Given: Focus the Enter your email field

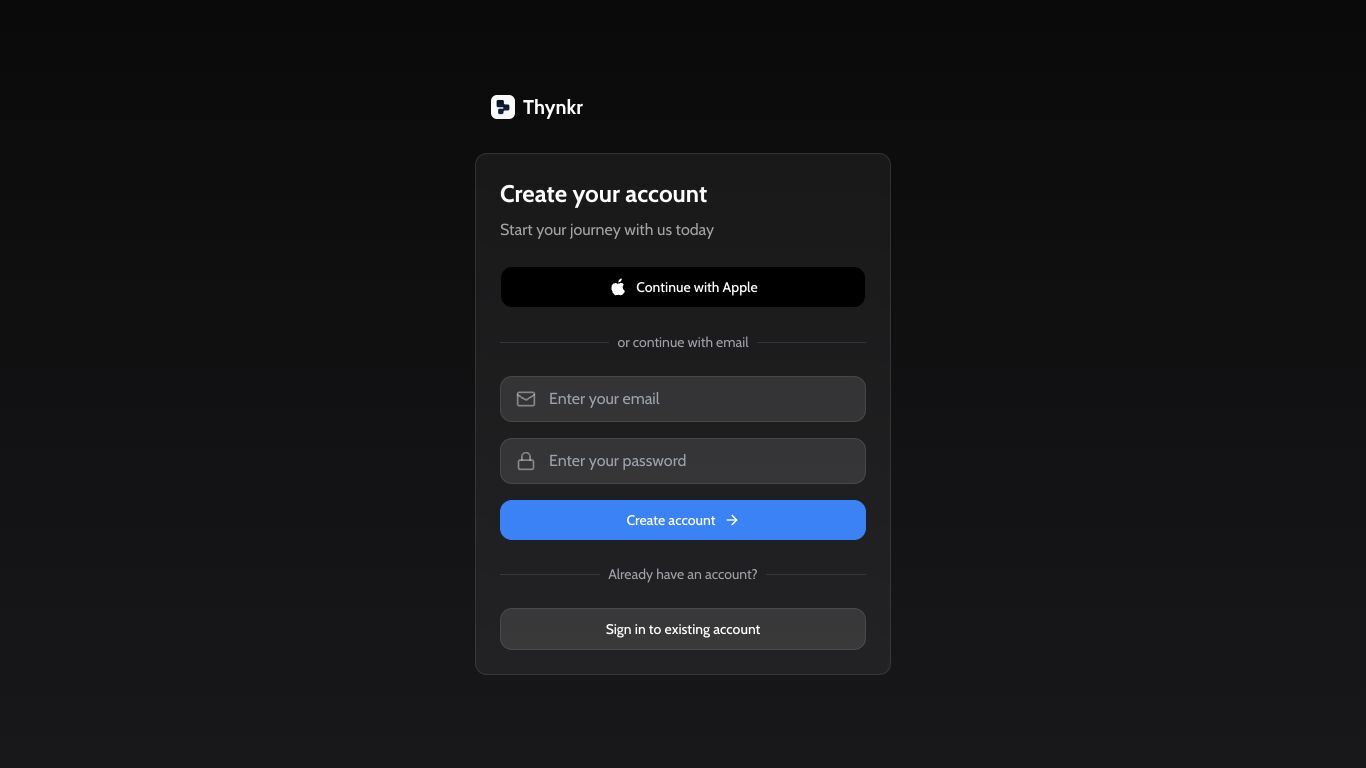Looking at the screenshot, I should [683, 399].
